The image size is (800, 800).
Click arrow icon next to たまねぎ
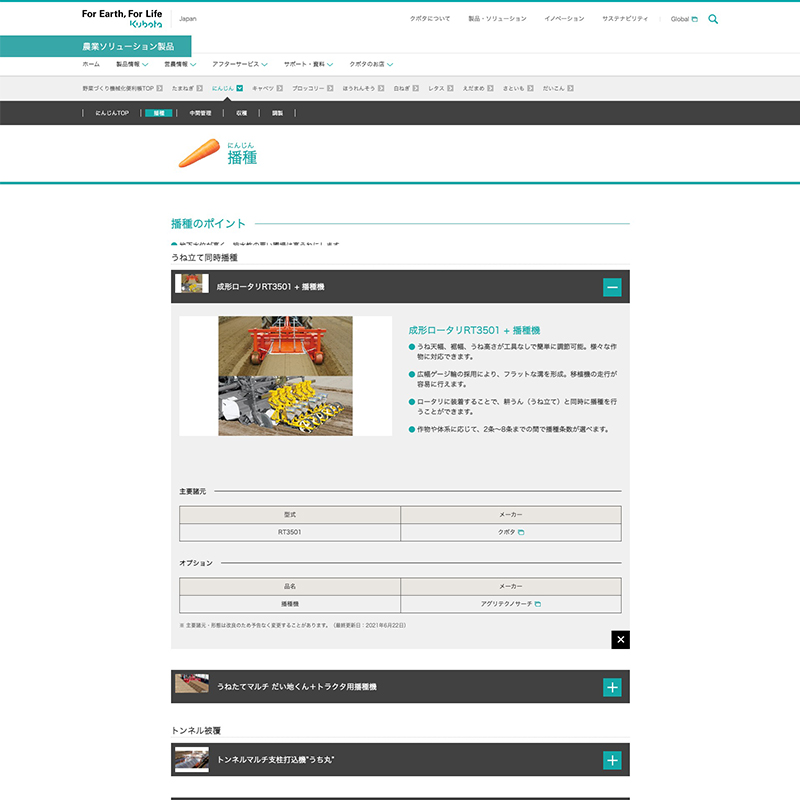200,88
